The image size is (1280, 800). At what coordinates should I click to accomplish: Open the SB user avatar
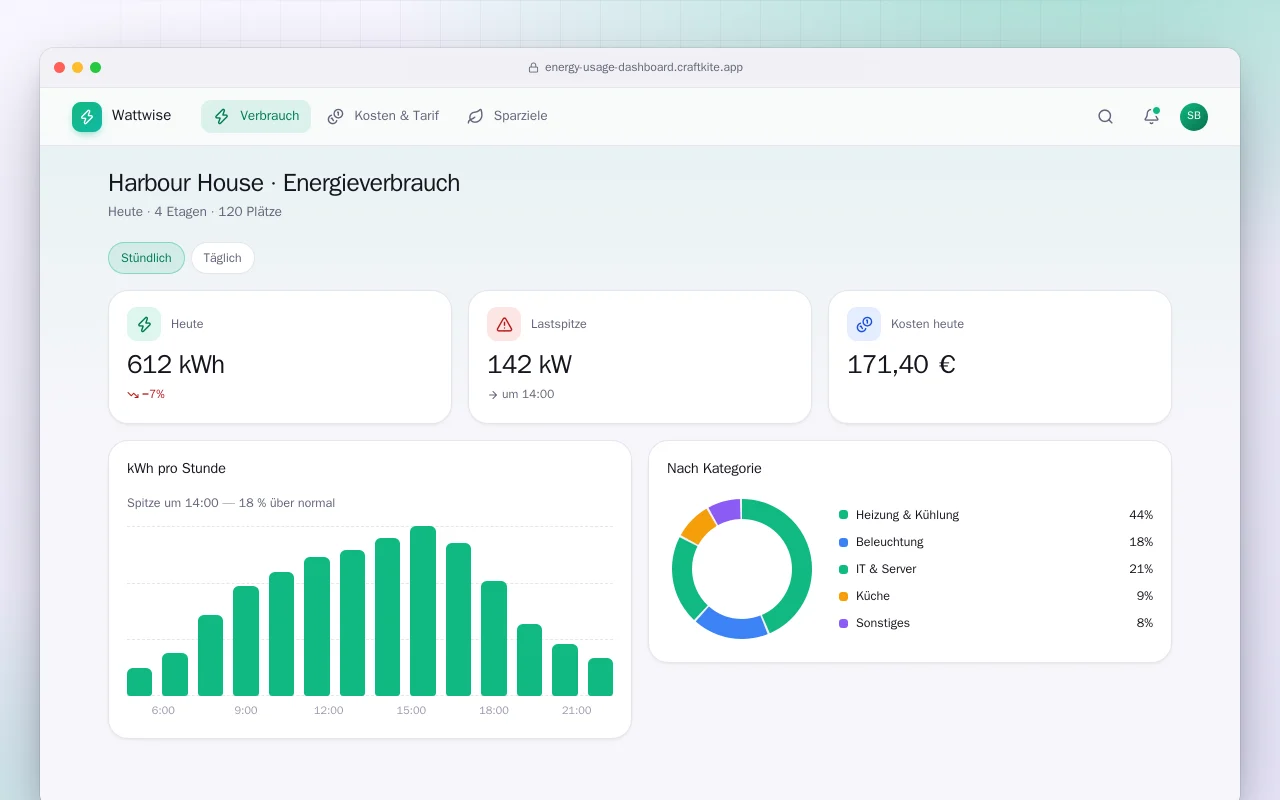[1194, 116]
